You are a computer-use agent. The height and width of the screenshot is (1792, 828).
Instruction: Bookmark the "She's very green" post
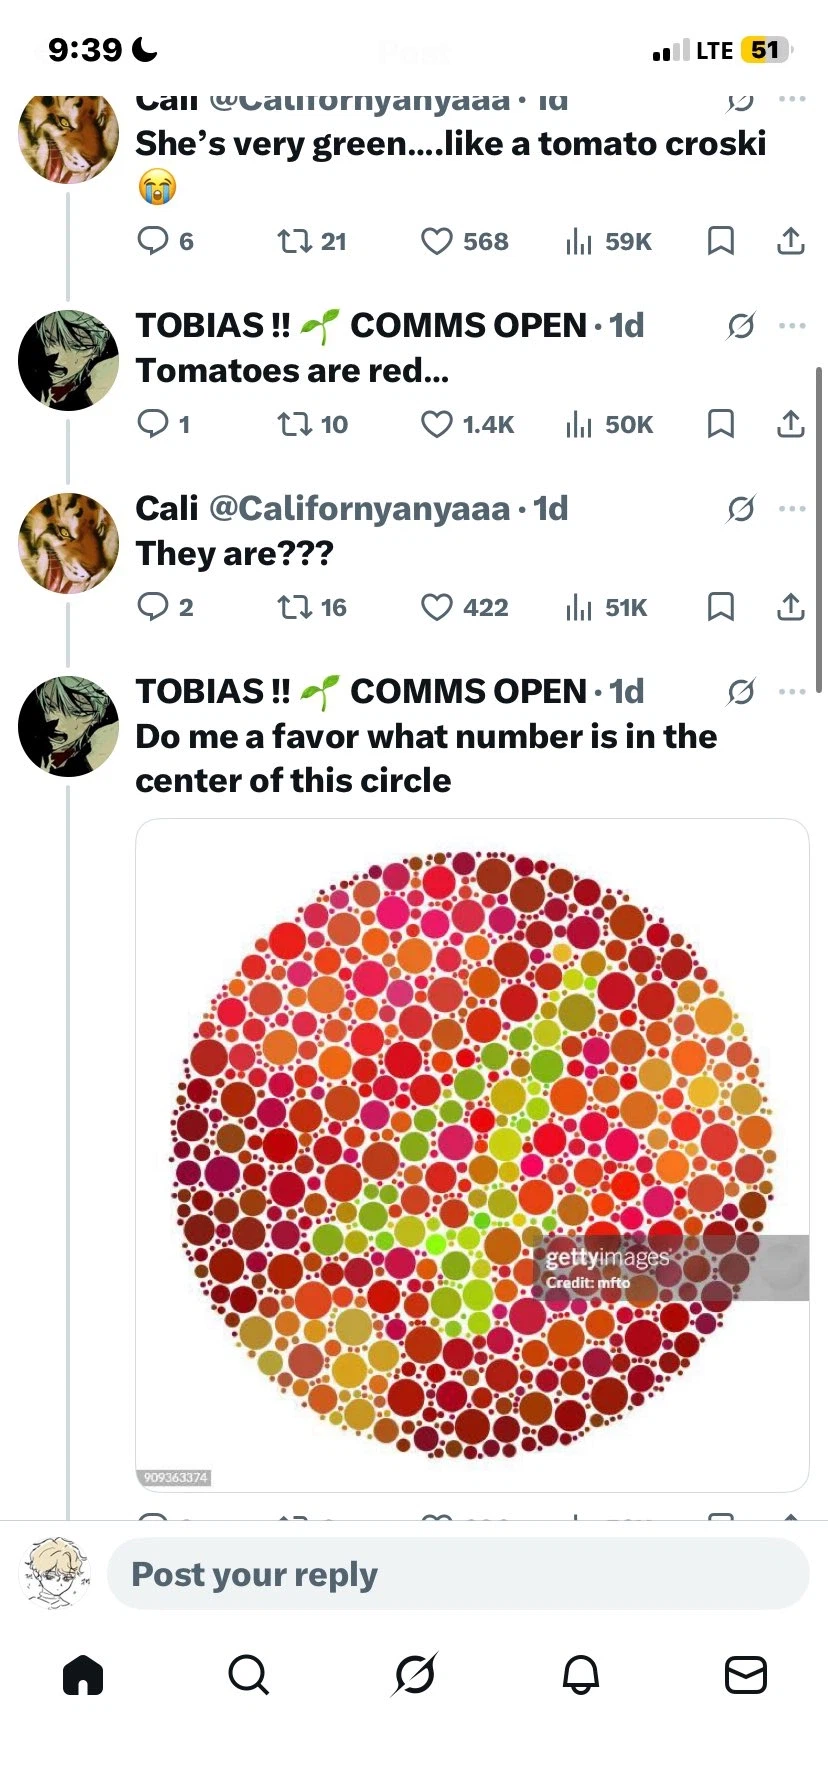(720, 241)
